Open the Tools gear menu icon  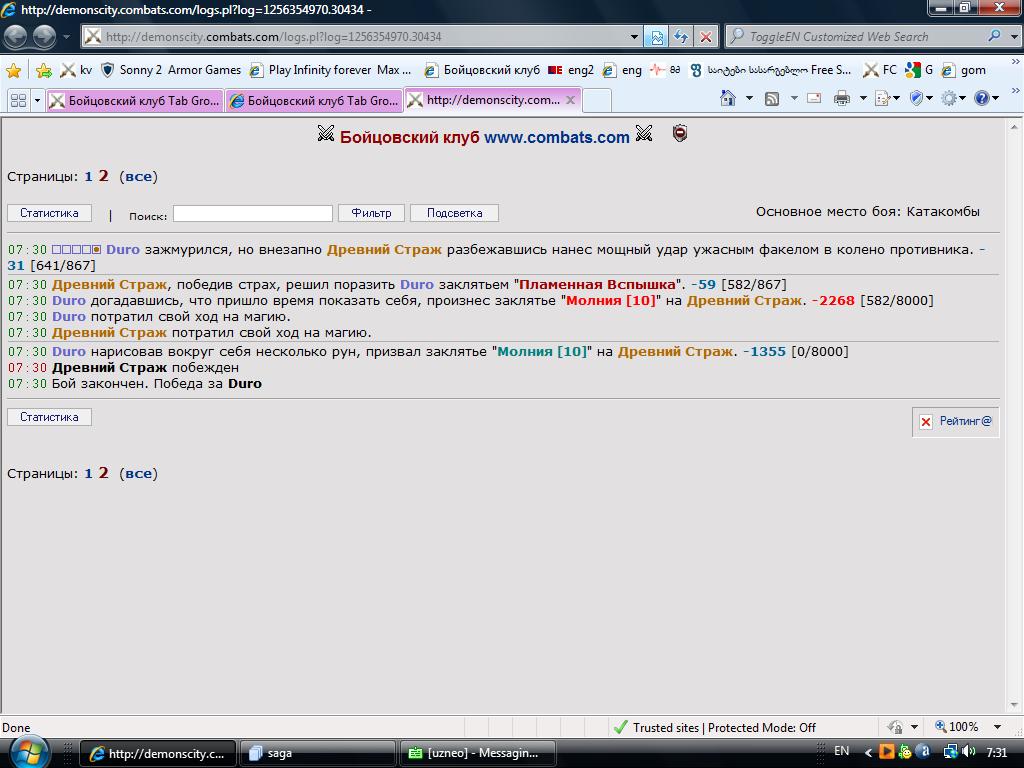tap(950, 99)
